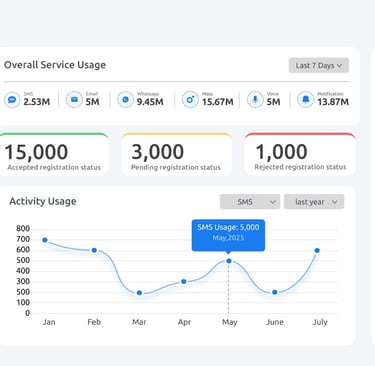Click the 5M Email value
The image size is (375, 366).
92,102
